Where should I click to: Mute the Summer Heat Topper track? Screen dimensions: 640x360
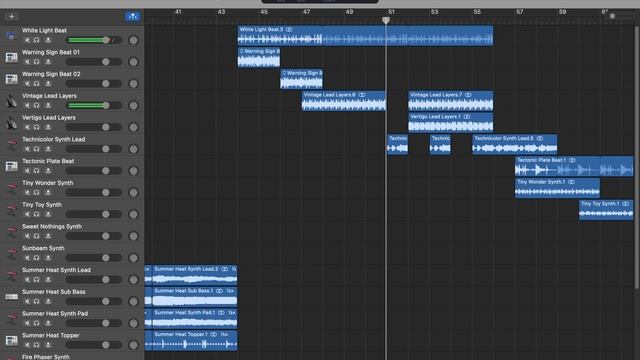[27, 345]
